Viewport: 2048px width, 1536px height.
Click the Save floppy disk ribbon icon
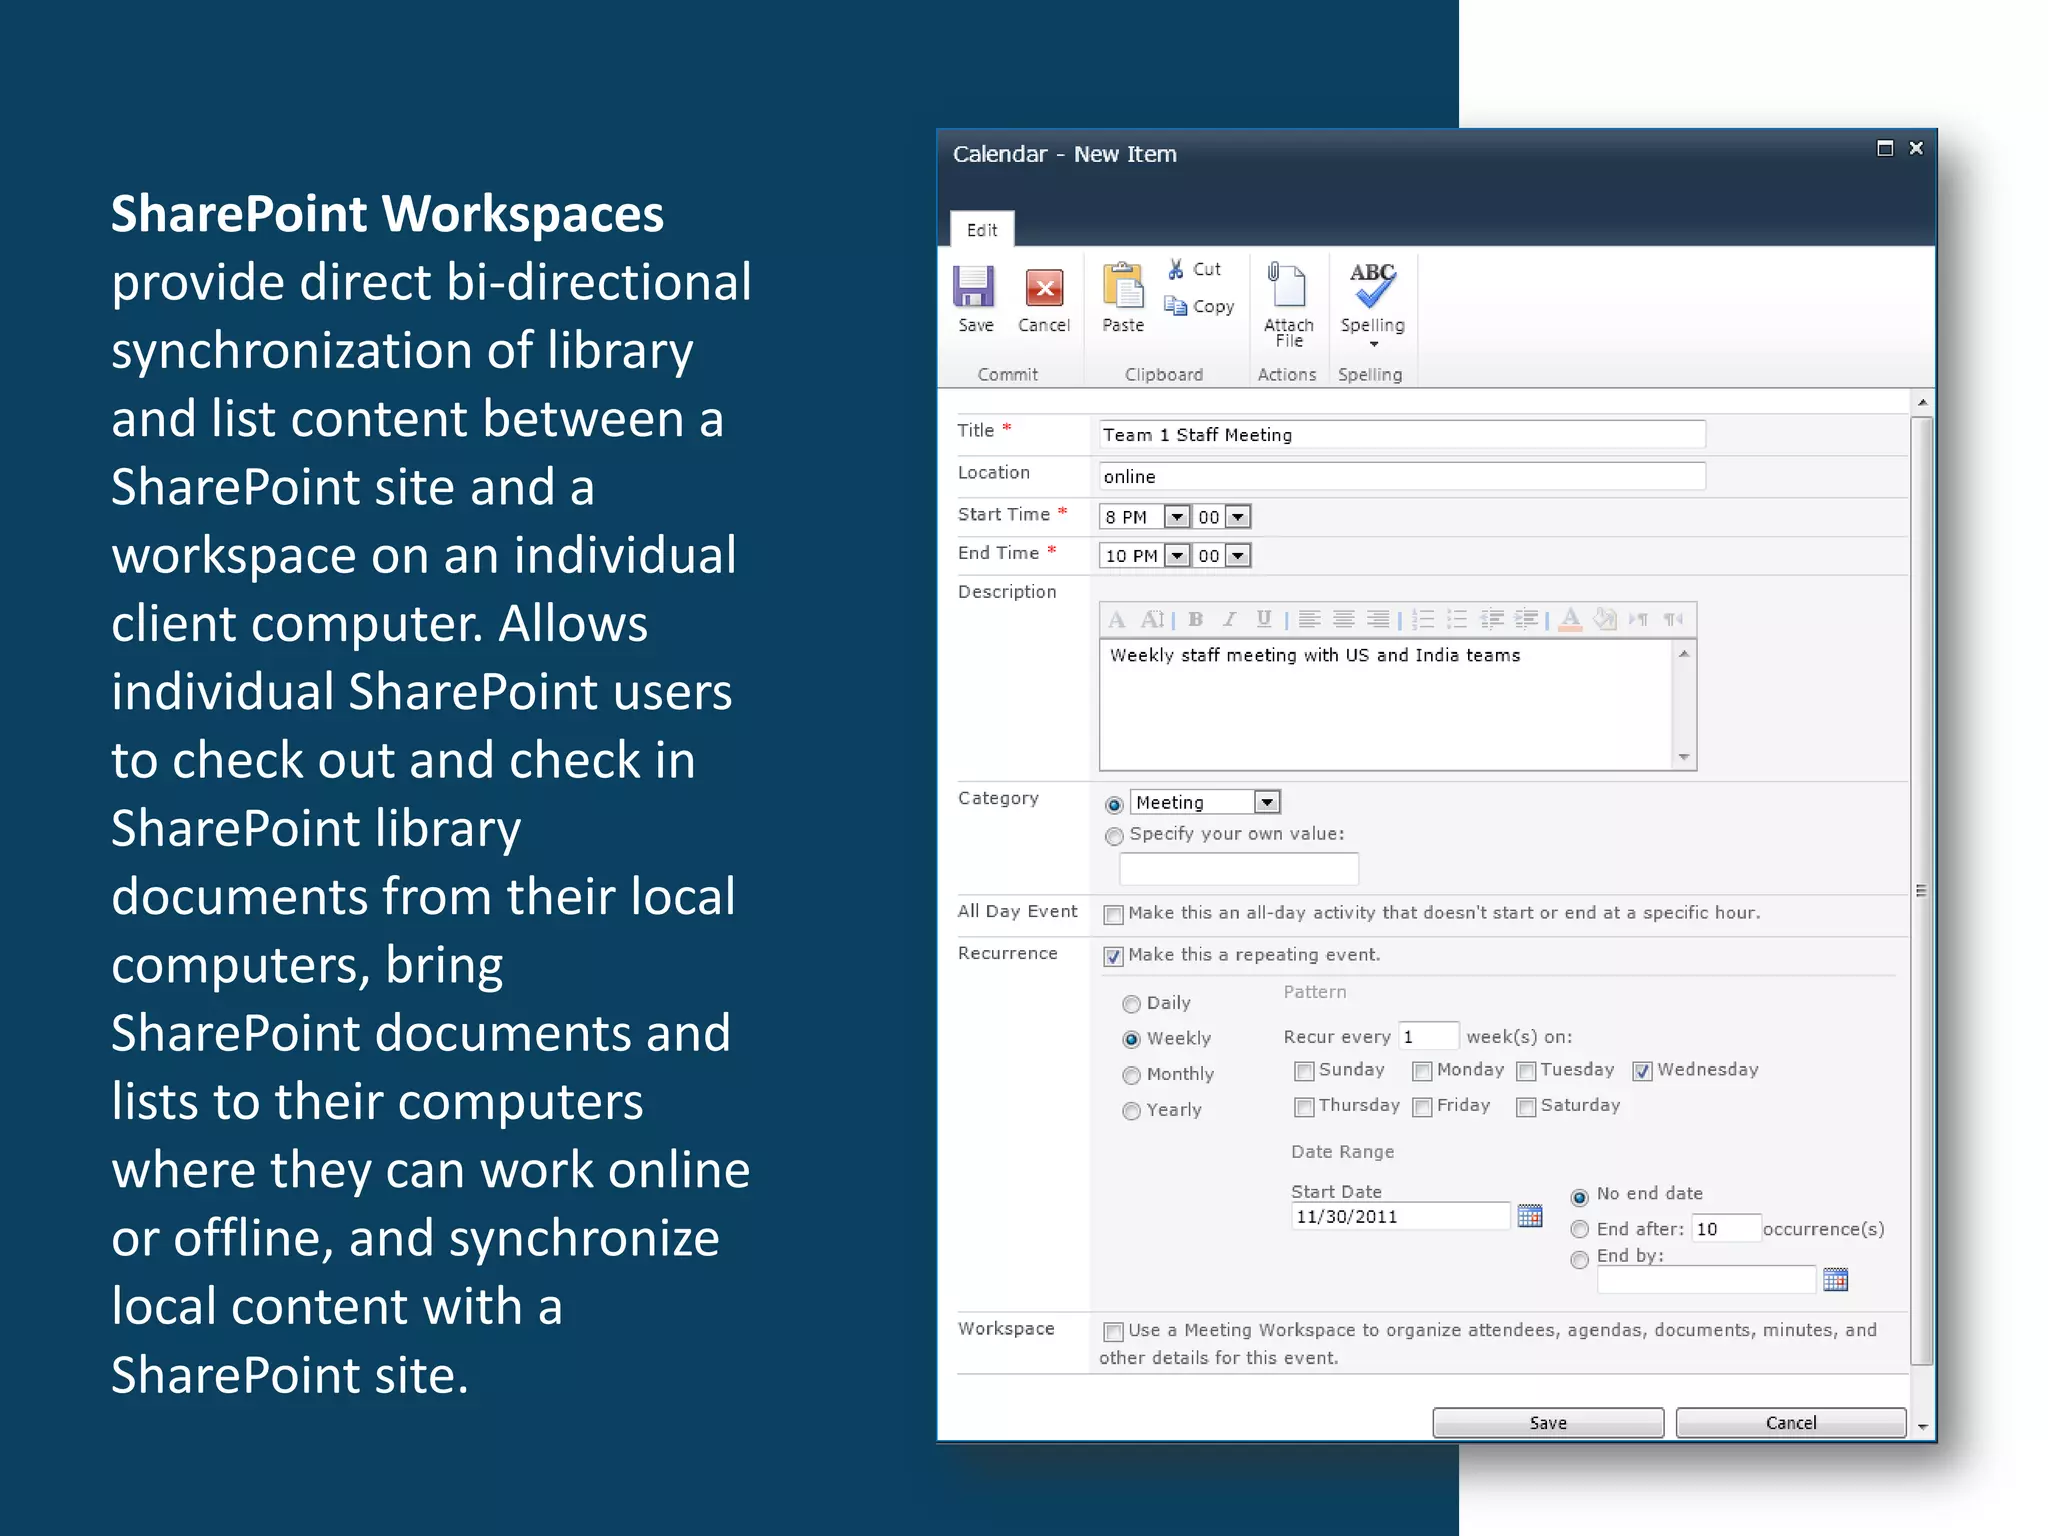click(973, 287)
